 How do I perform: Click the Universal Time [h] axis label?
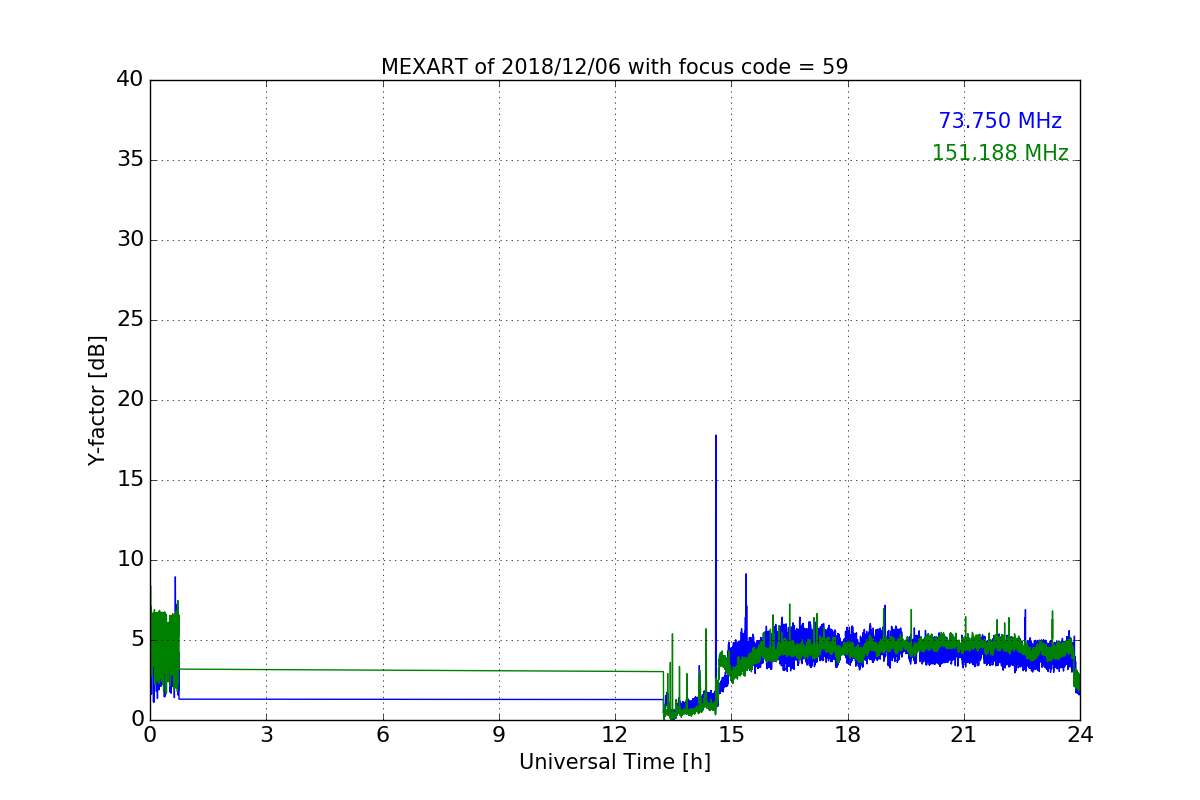614,762
